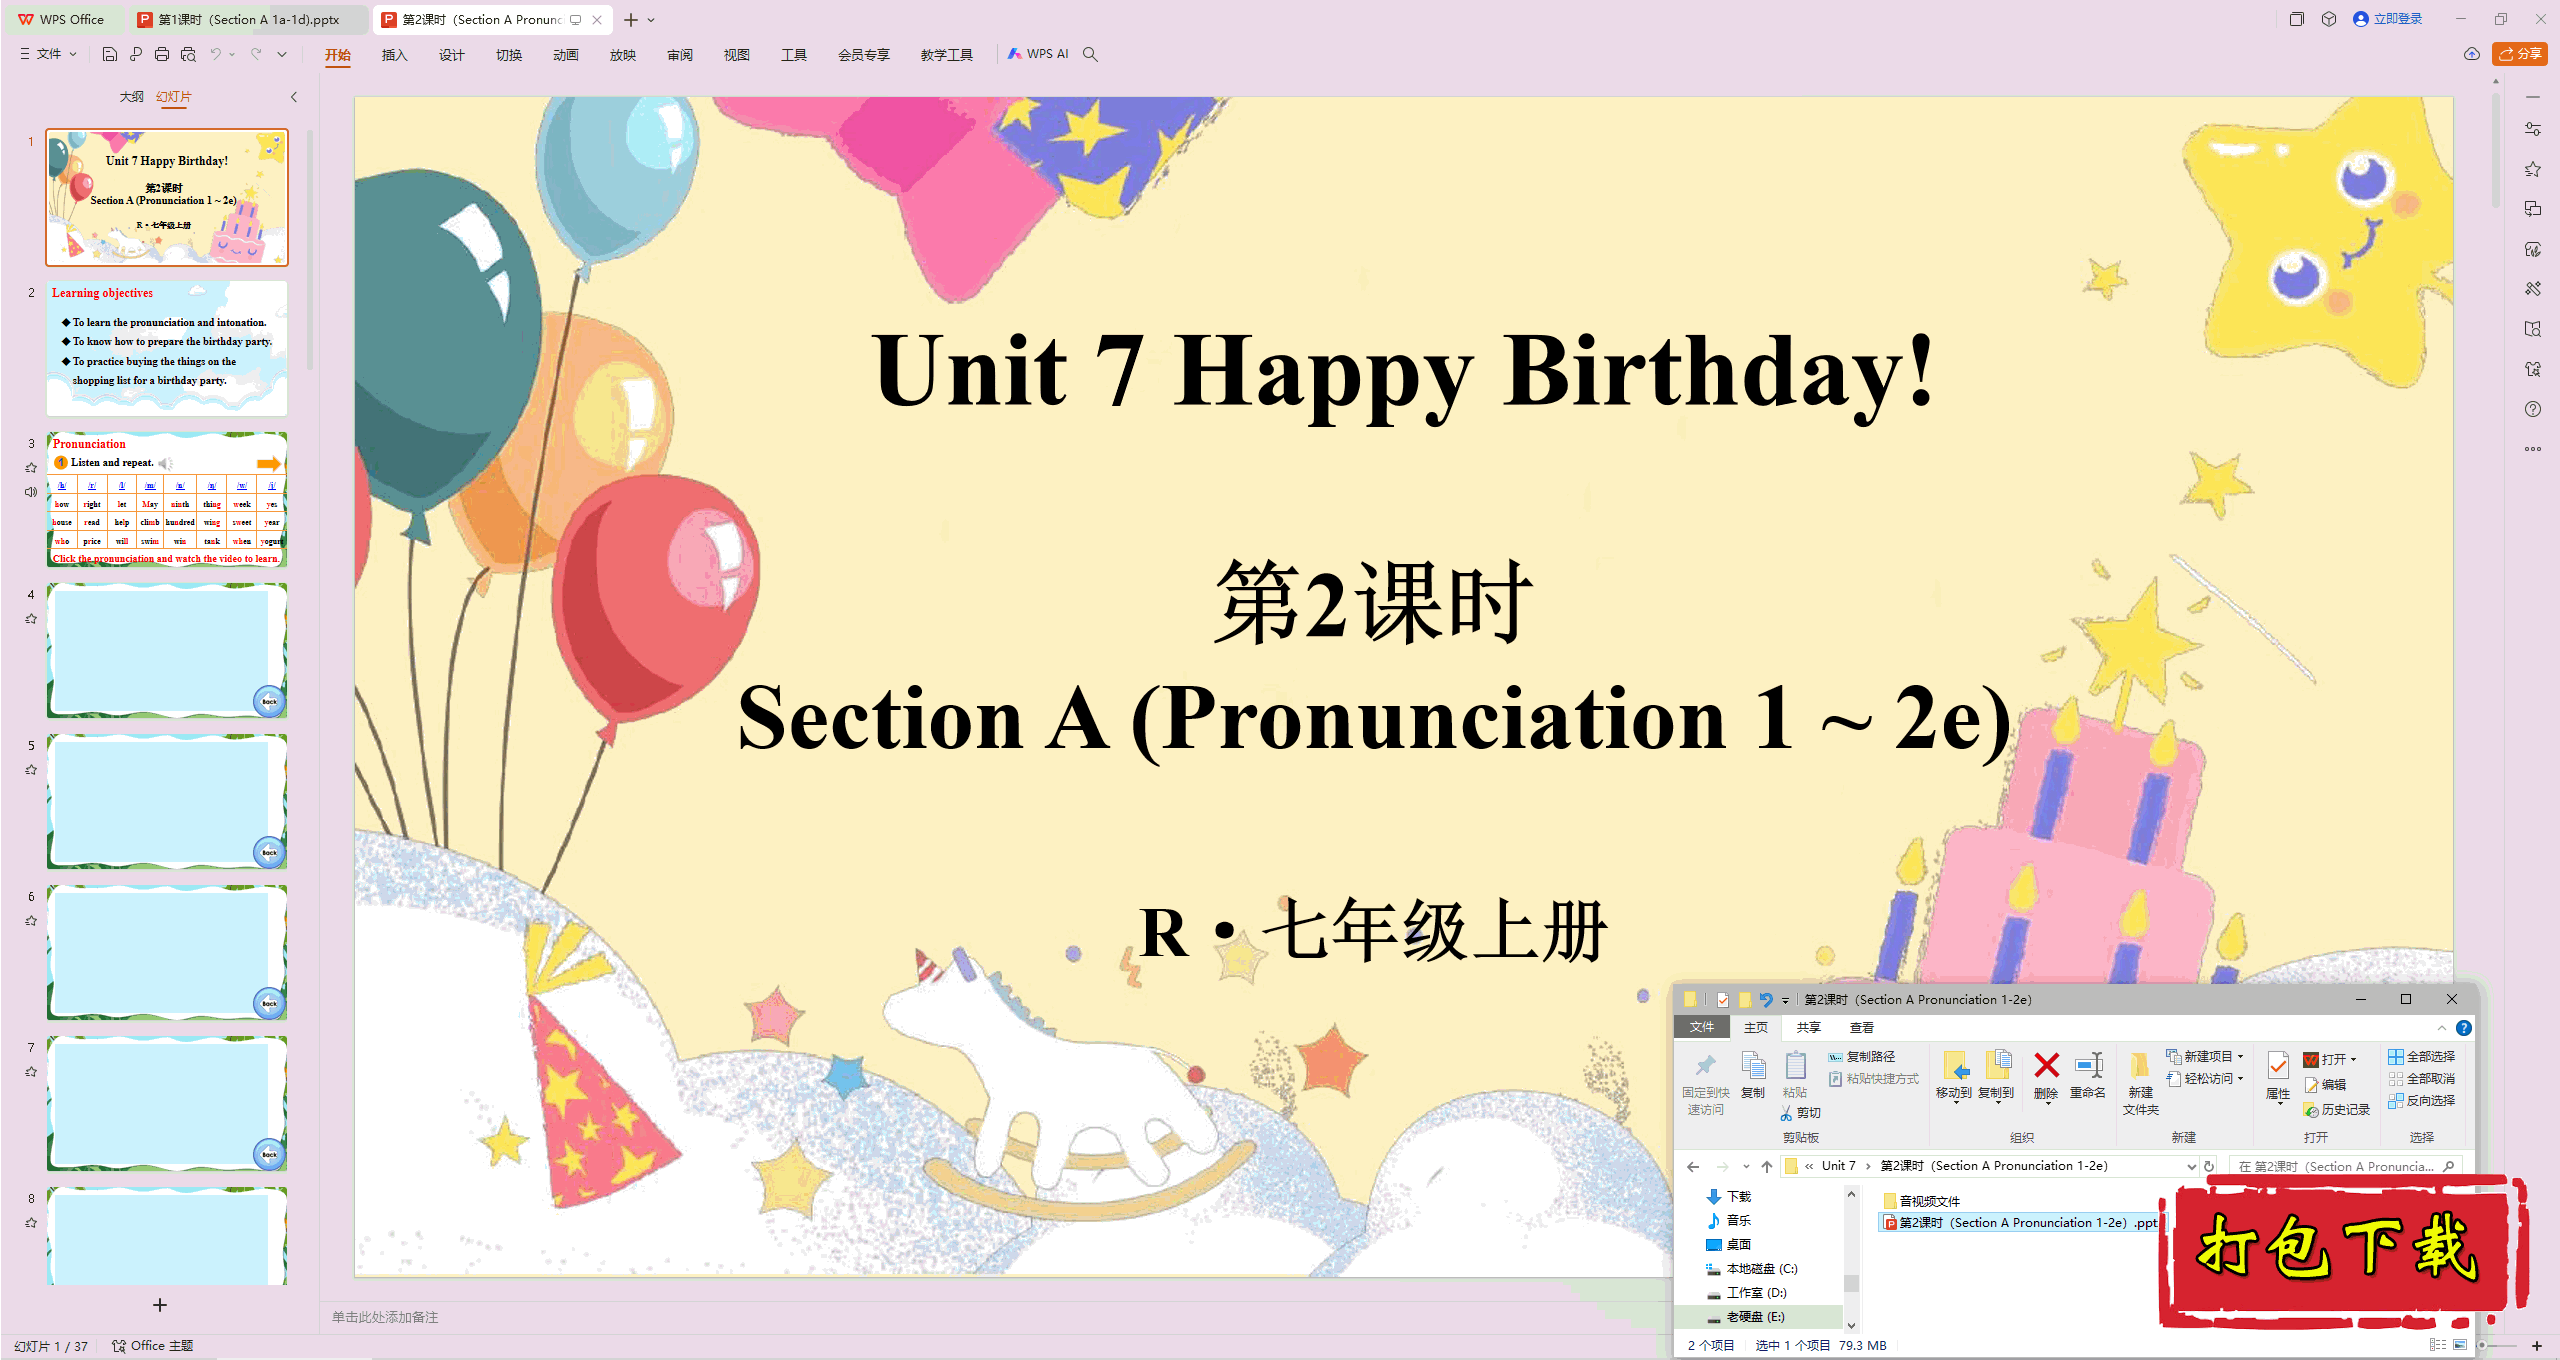Click the Explorer search input field
The image size is (2560, 1360).
(2345, 1166)
